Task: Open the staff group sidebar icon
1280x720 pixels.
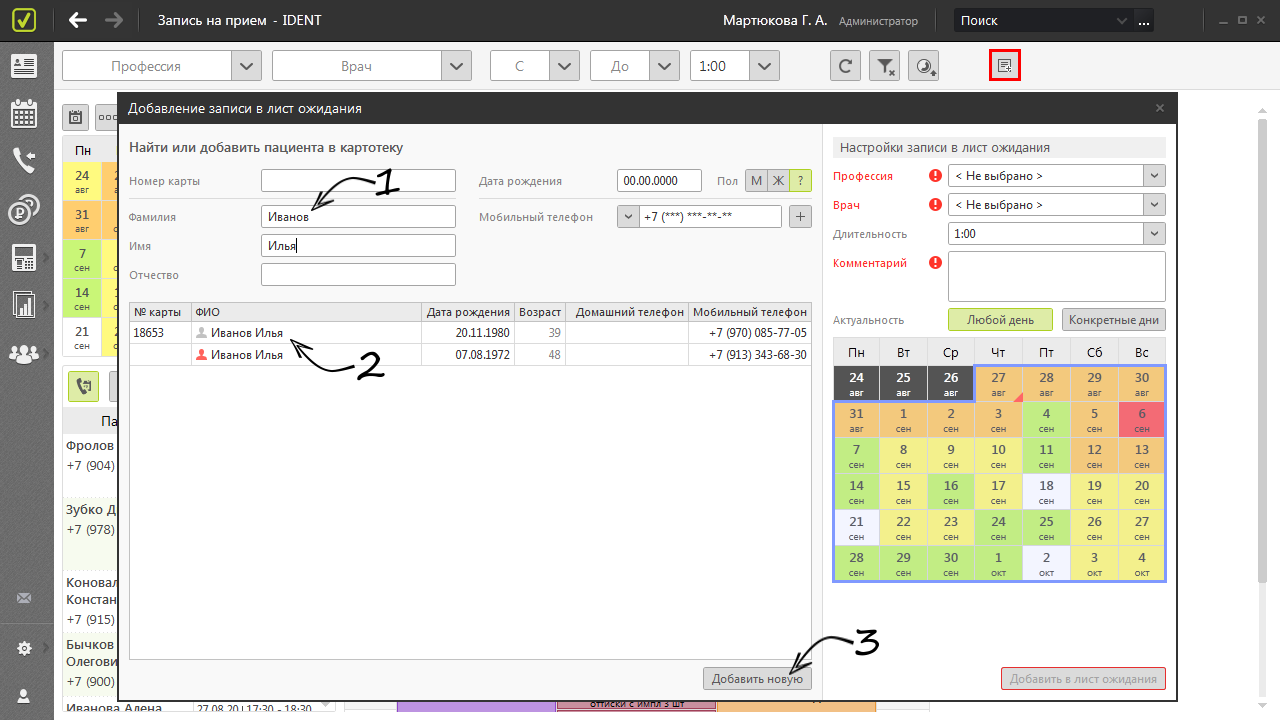Action: tap(24, 352)
